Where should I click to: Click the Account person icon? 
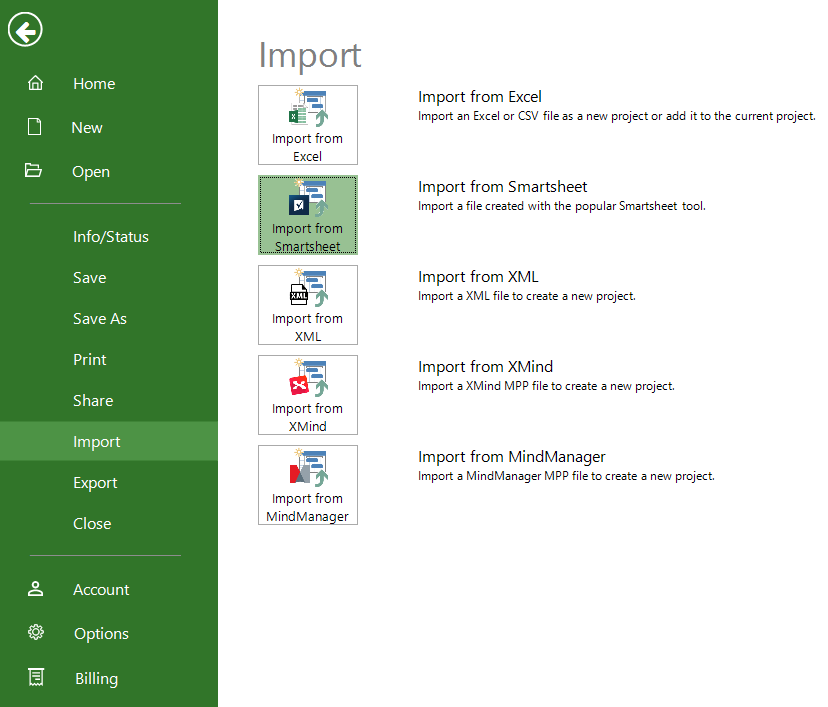click(x=35, y=589)
